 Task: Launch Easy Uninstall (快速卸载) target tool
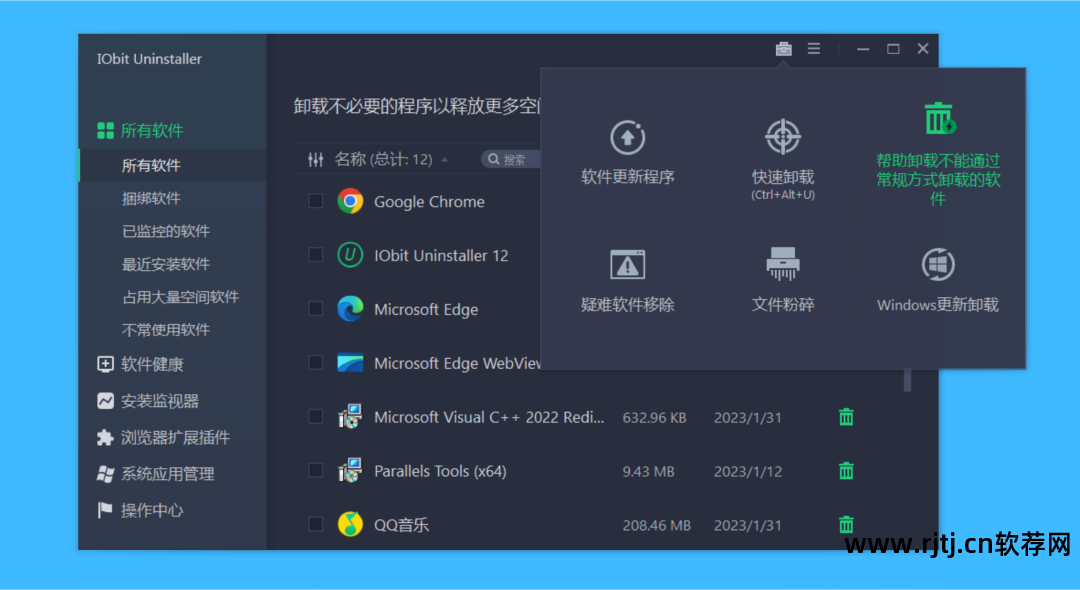pyautogui.click(x=783, y=159)
